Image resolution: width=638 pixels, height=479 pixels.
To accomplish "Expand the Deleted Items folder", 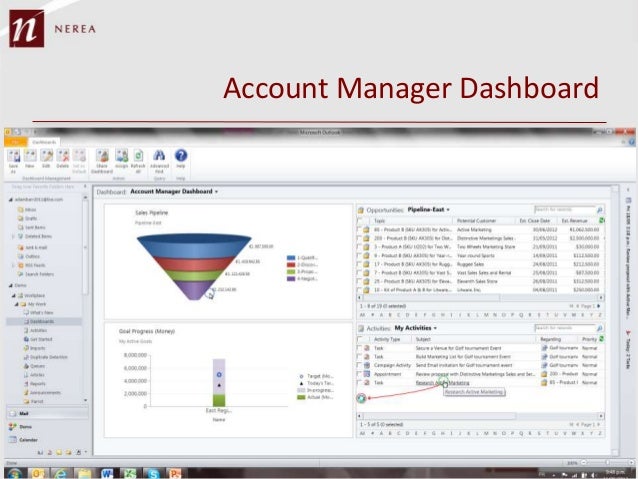I will 14,236.
